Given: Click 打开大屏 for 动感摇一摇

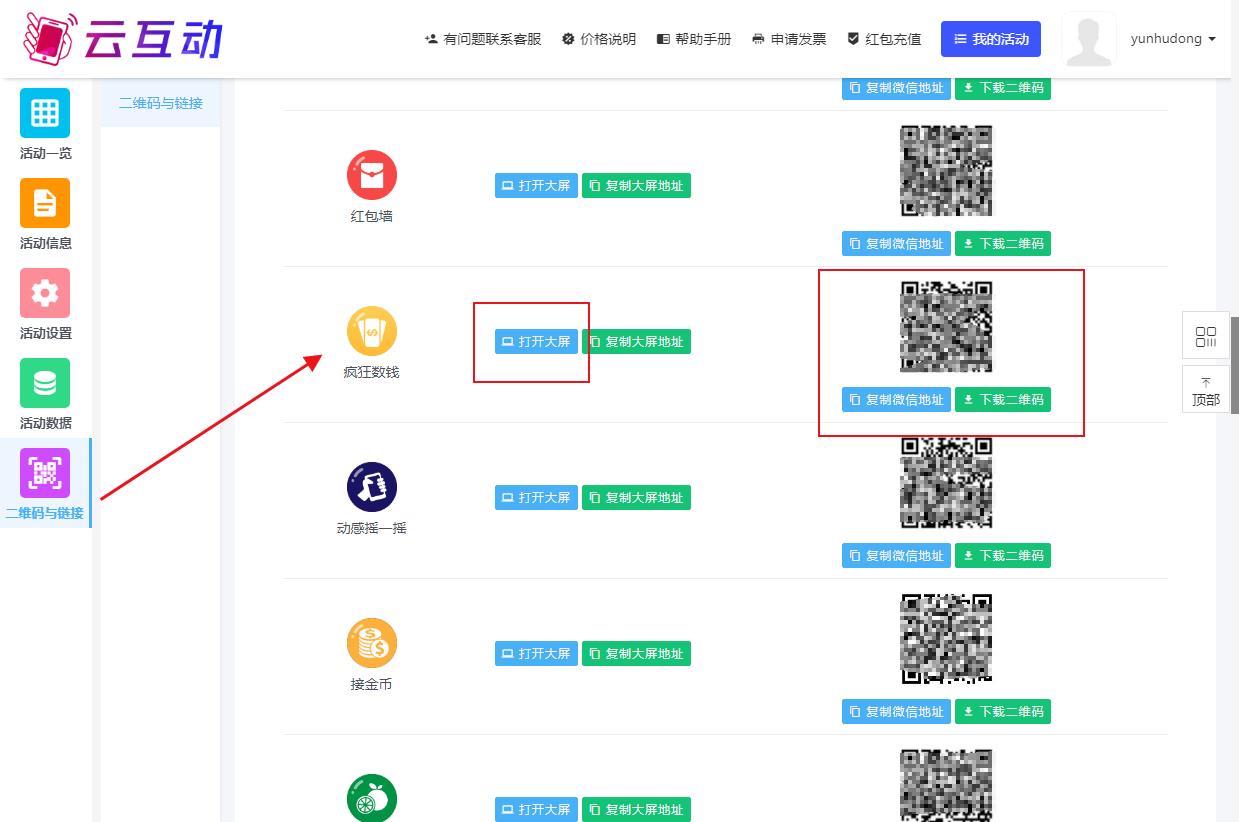Looking at the screenshot, I should pos(536,498).
